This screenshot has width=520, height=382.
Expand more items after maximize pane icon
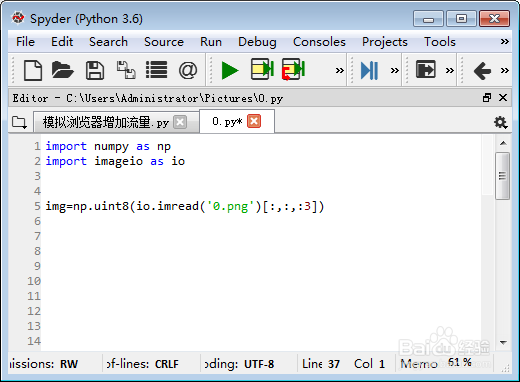[450, 70]
